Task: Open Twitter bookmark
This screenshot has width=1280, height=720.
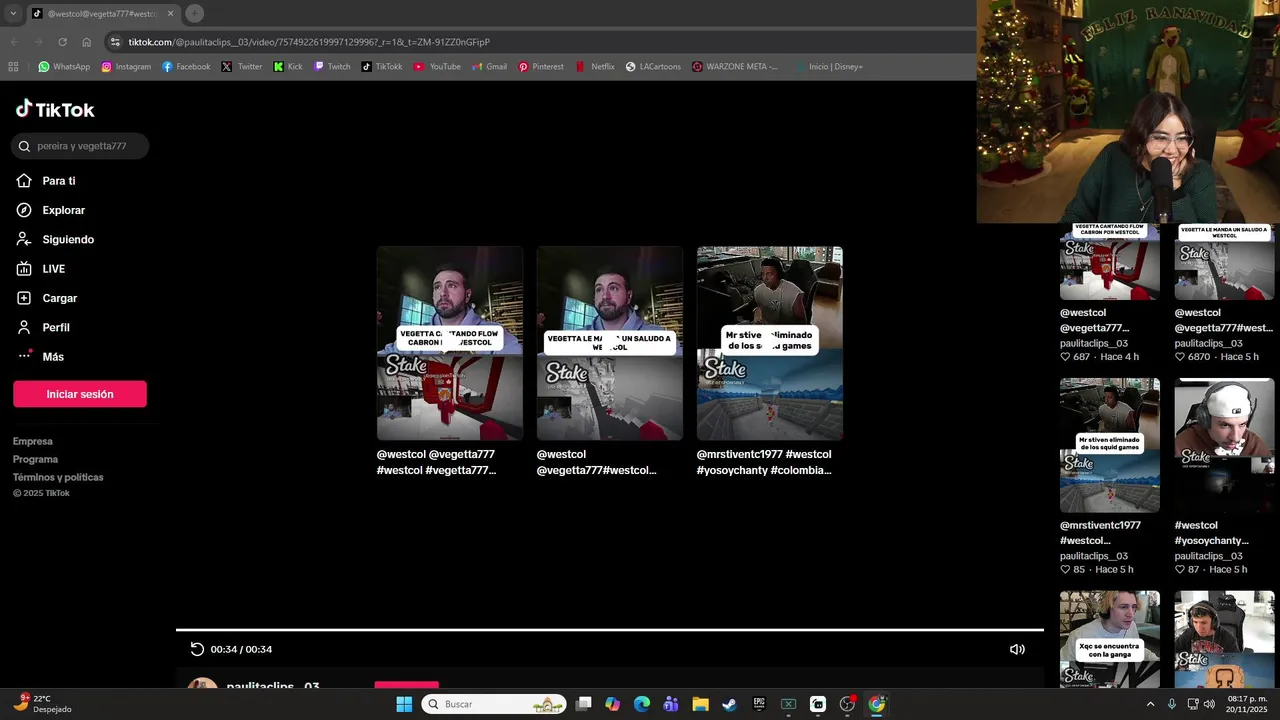Action: coord(242,67)
